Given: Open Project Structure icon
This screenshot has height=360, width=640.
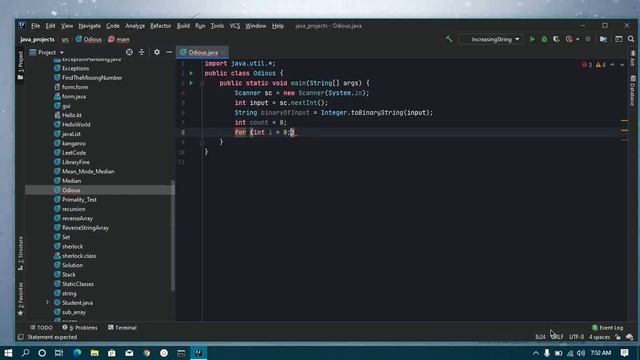Looking at the screenshot, I should tap(603, 39).
